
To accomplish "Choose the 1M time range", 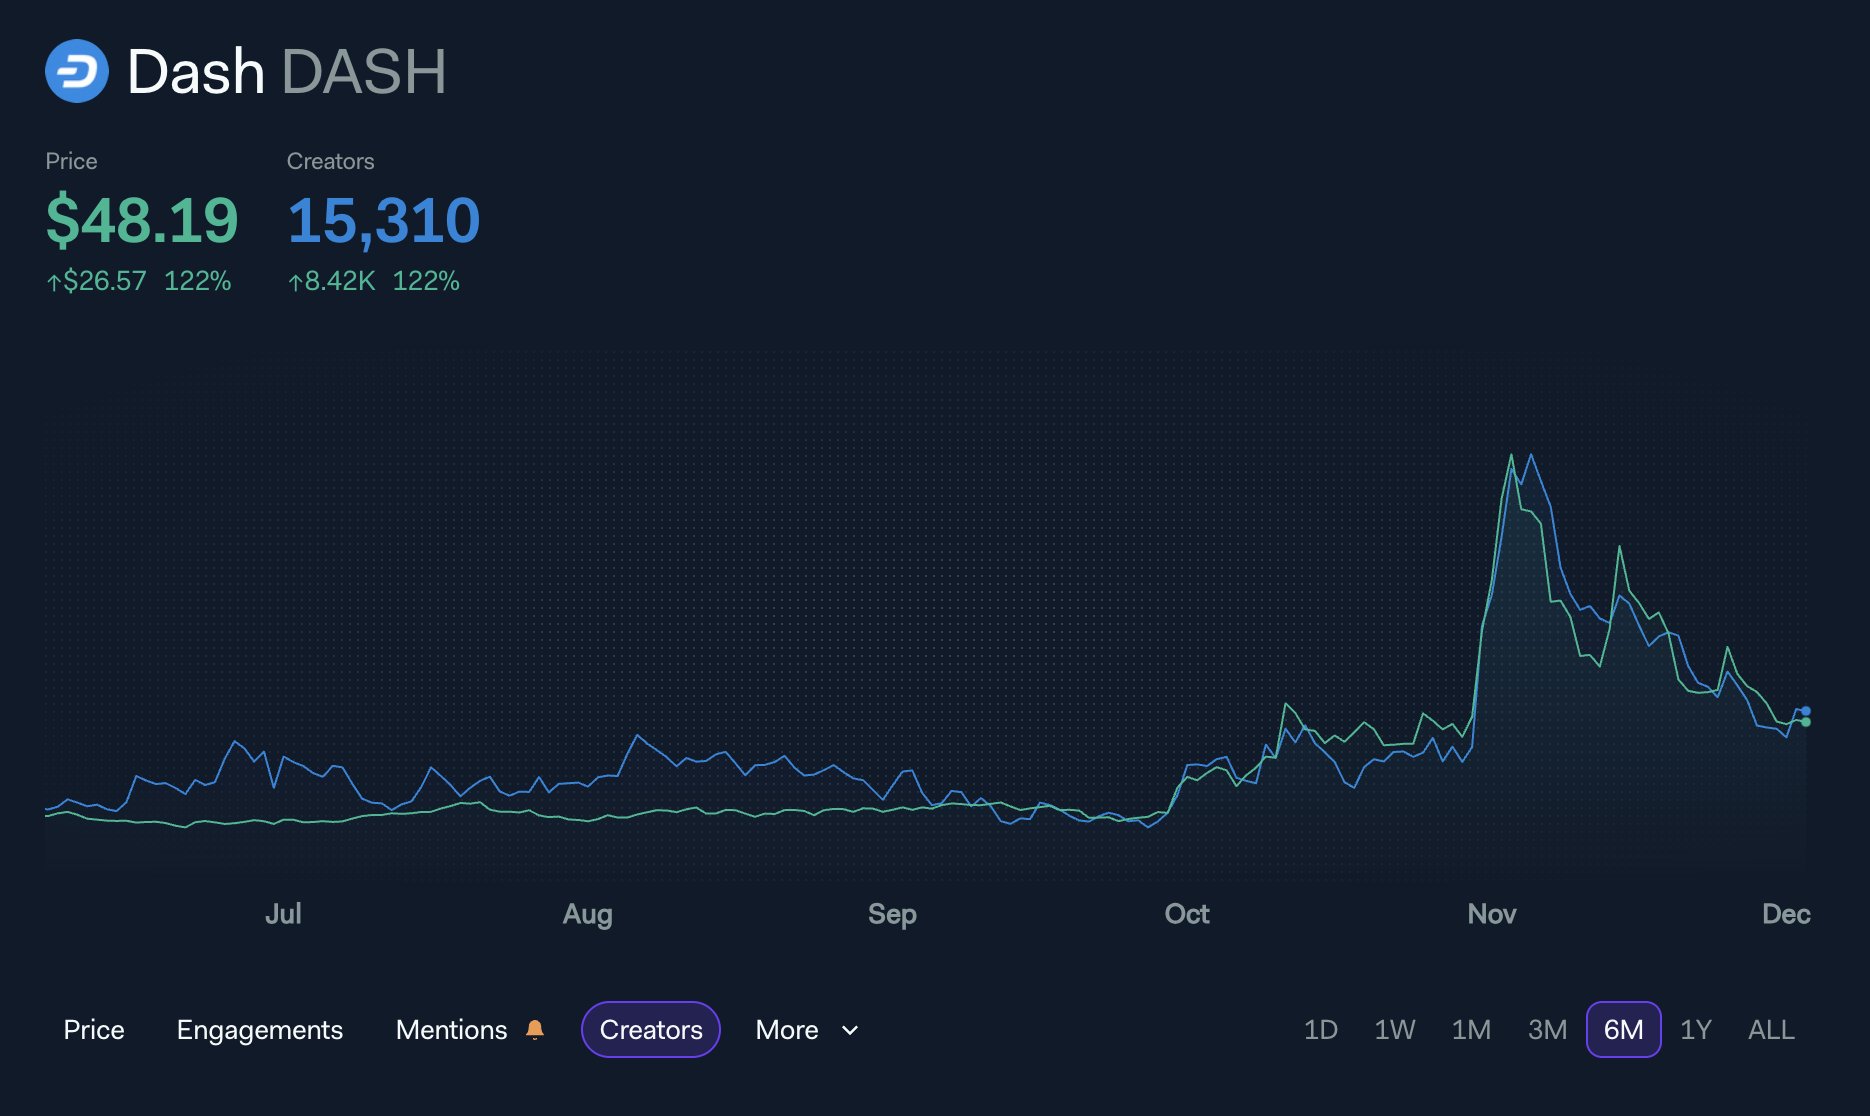I will 1471,1029.
